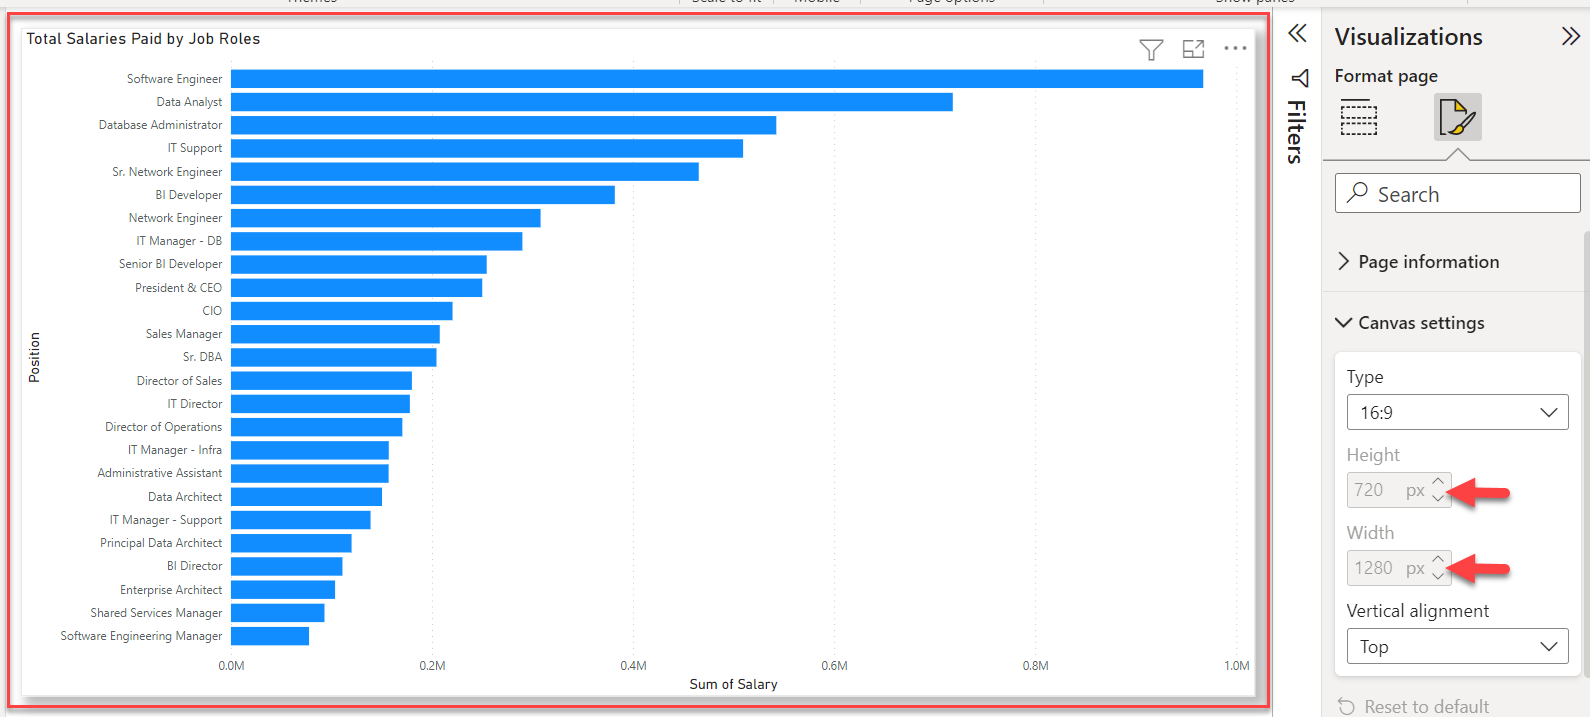The width and height of the screenshot is (1590, 717).
Task: Click the vertical Filters pane label
Action: [x=1296, y=132]
